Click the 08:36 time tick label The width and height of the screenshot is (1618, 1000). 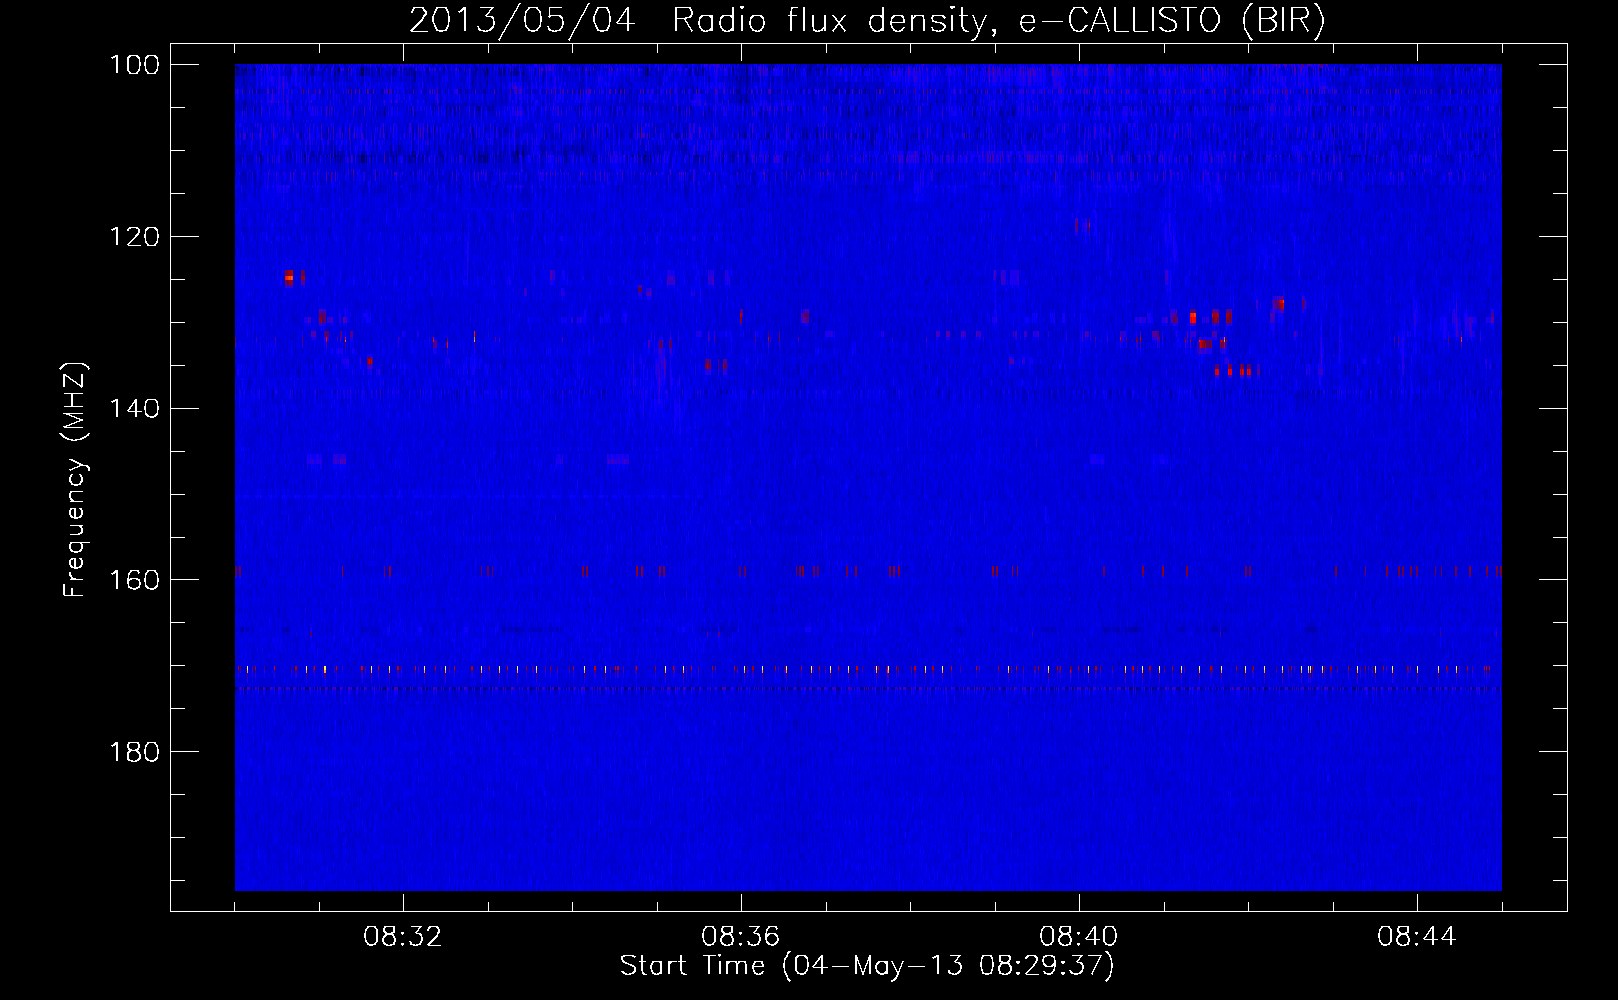pyautogui.click(x=741, y=937)
